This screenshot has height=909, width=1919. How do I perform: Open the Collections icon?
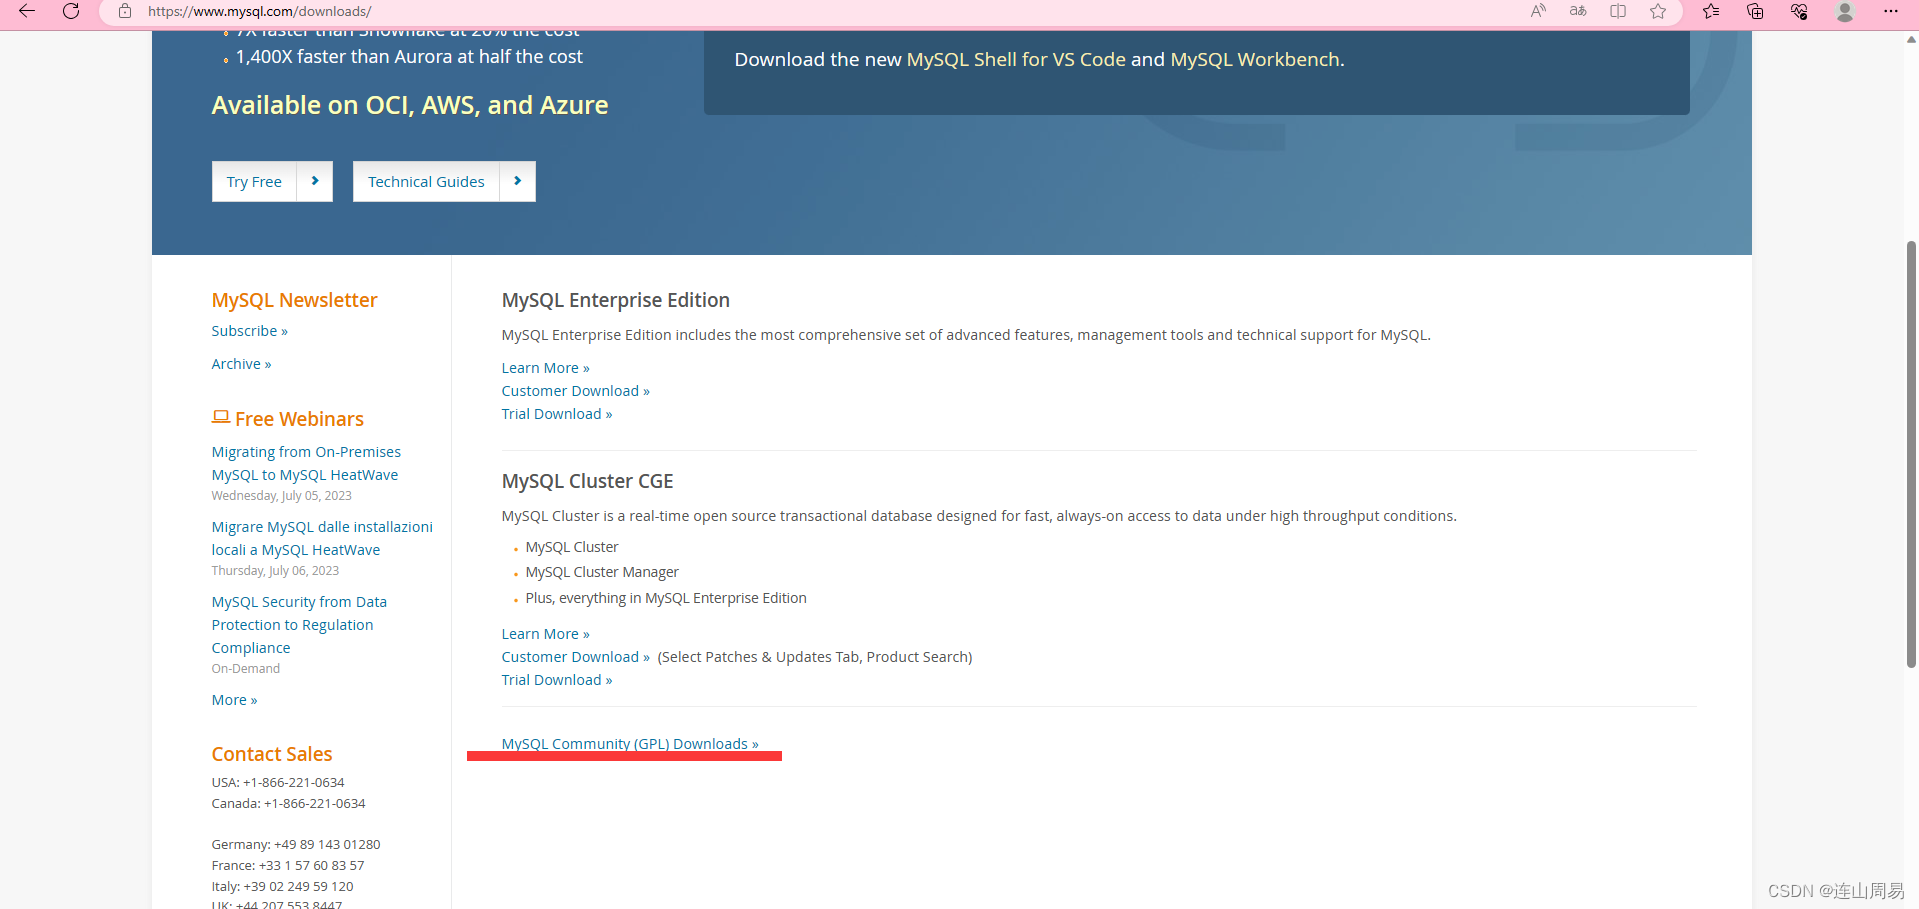(1755, 11)
